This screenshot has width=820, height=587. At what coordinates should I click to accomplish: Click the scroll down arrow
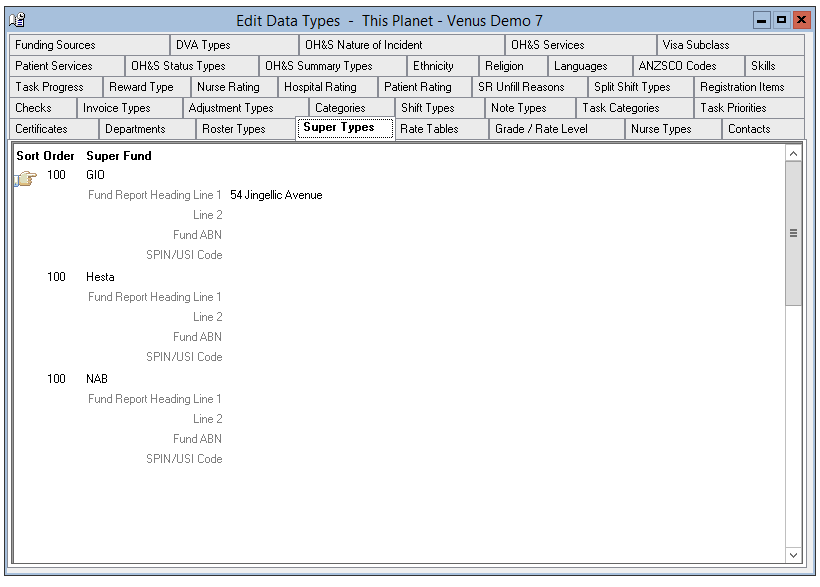793,555
